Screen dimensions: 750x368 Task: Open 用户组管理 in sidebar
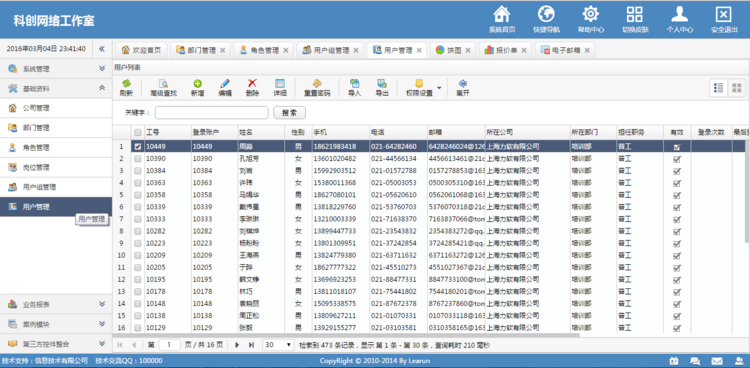tap(56, 187)
